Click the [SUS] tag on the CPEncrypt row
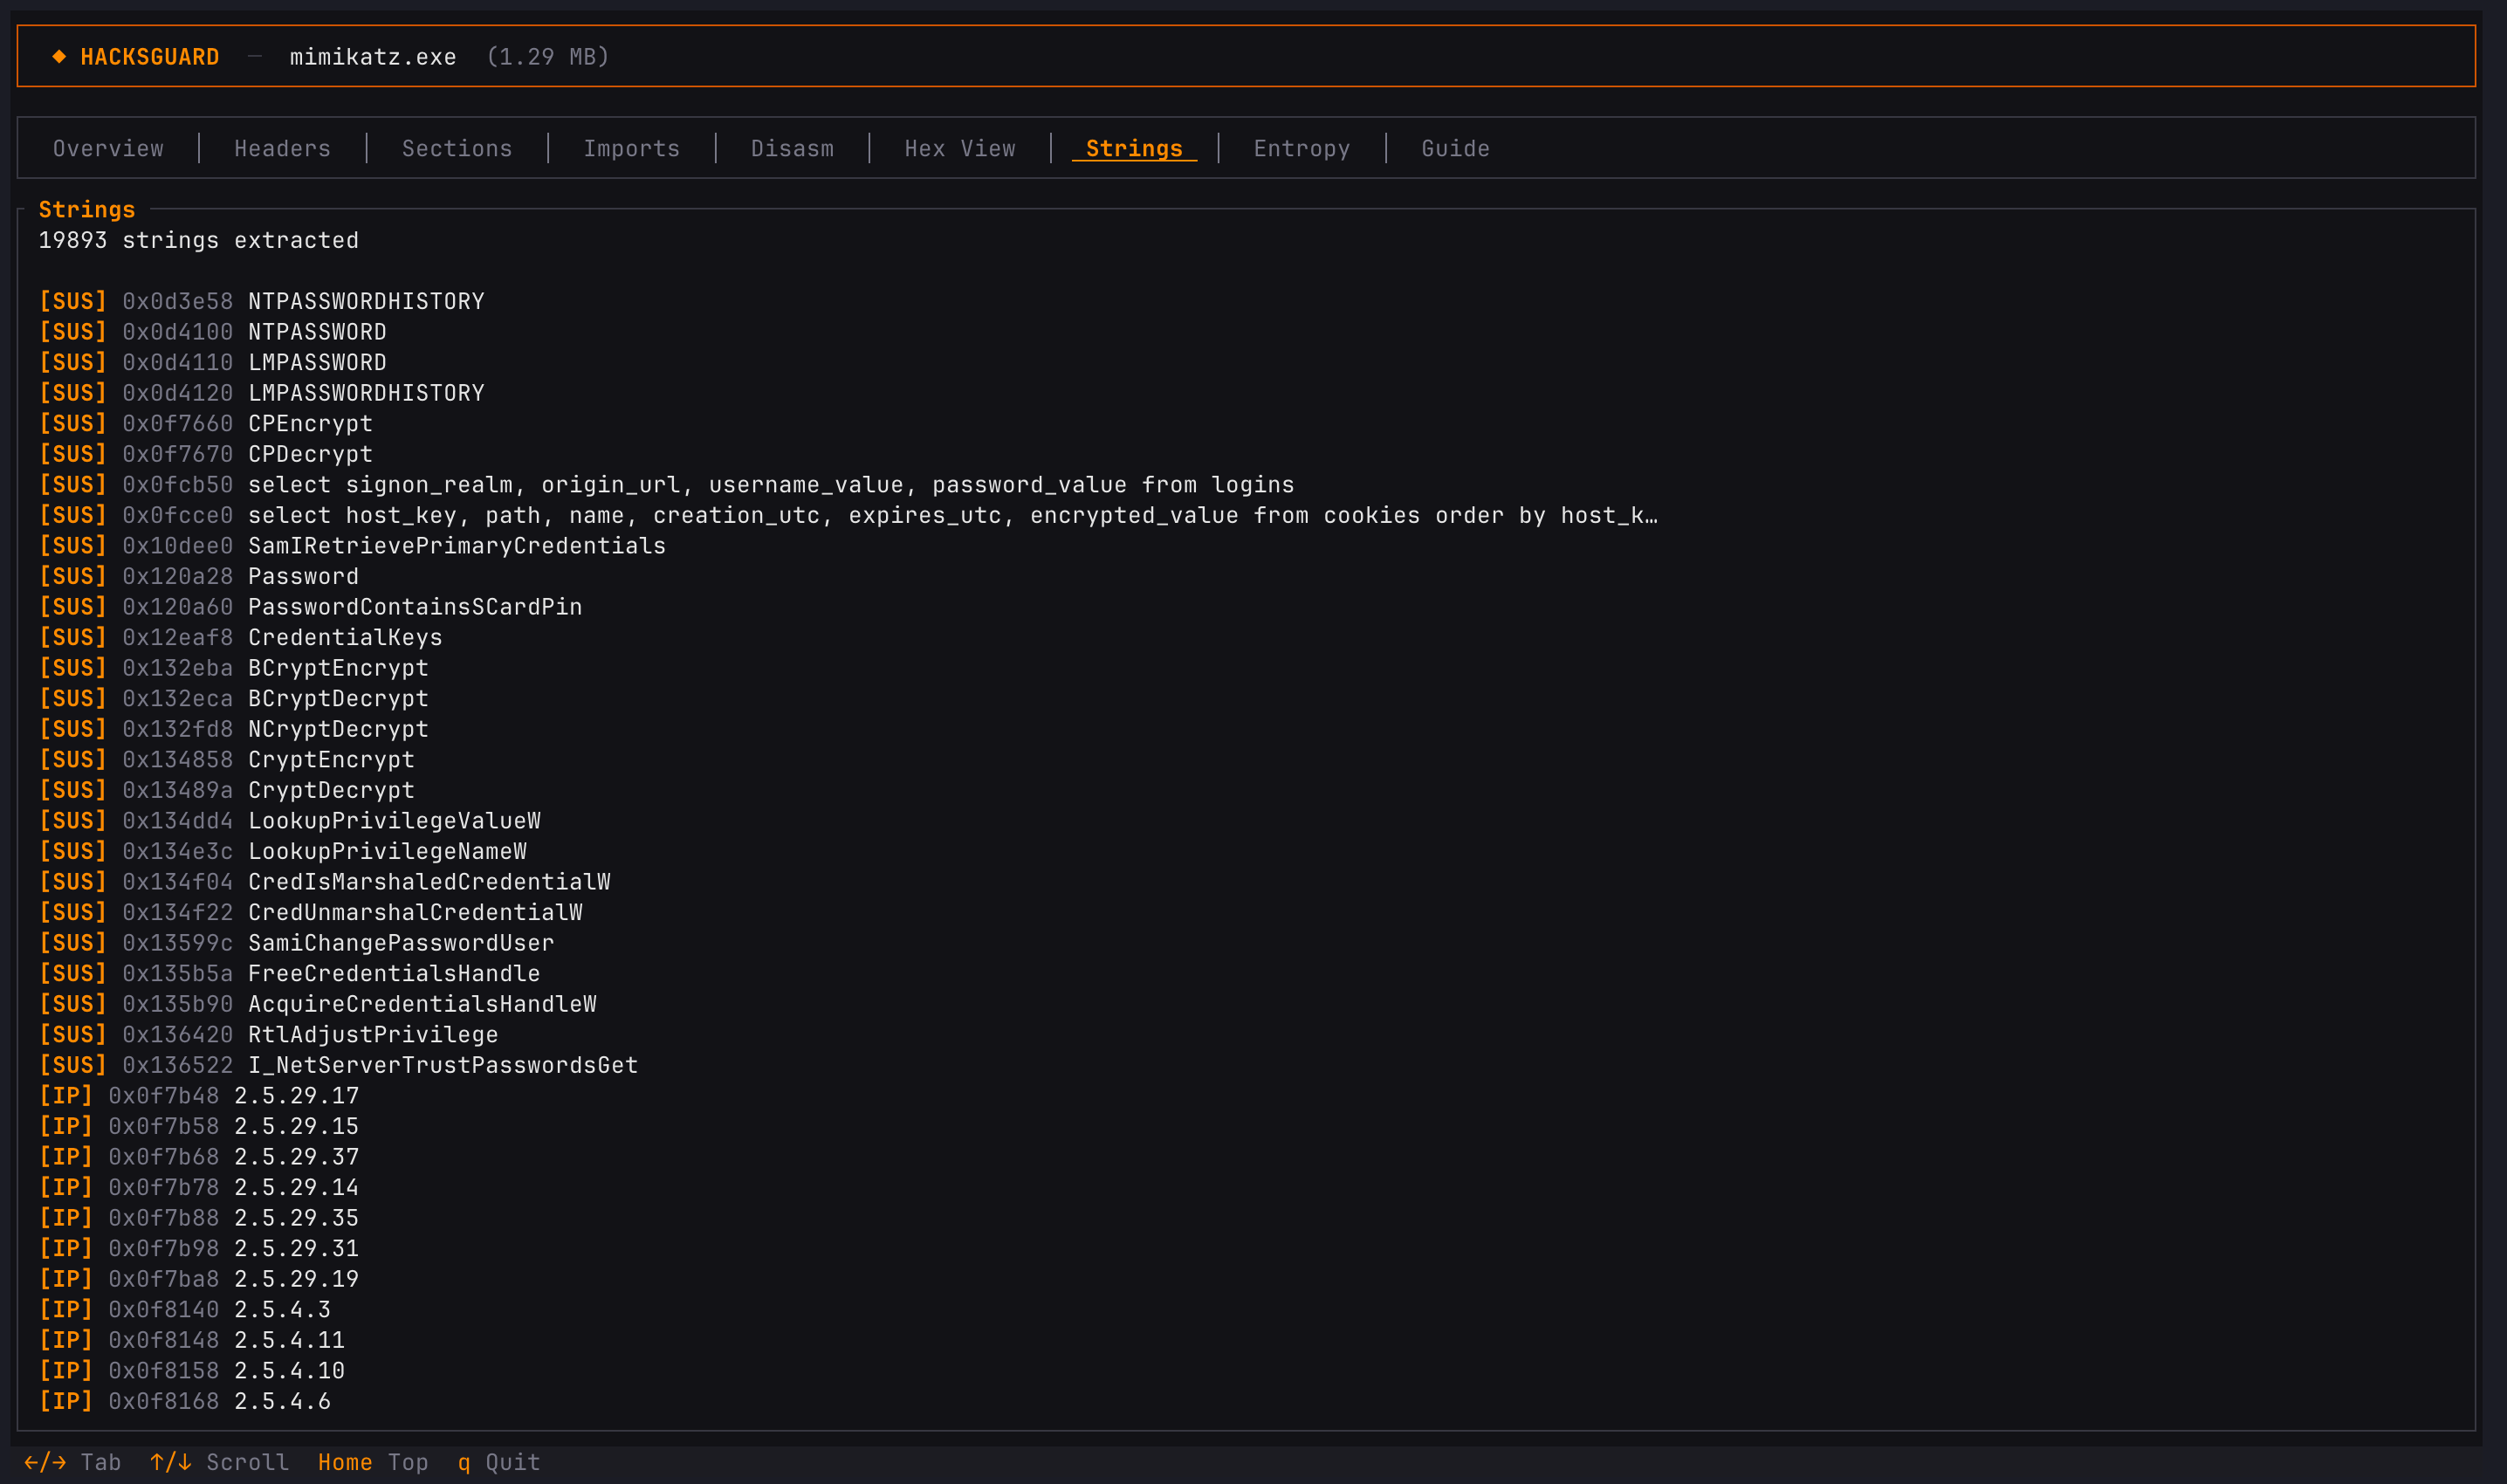The image size is (2507, 1484). tap(73, 423)
